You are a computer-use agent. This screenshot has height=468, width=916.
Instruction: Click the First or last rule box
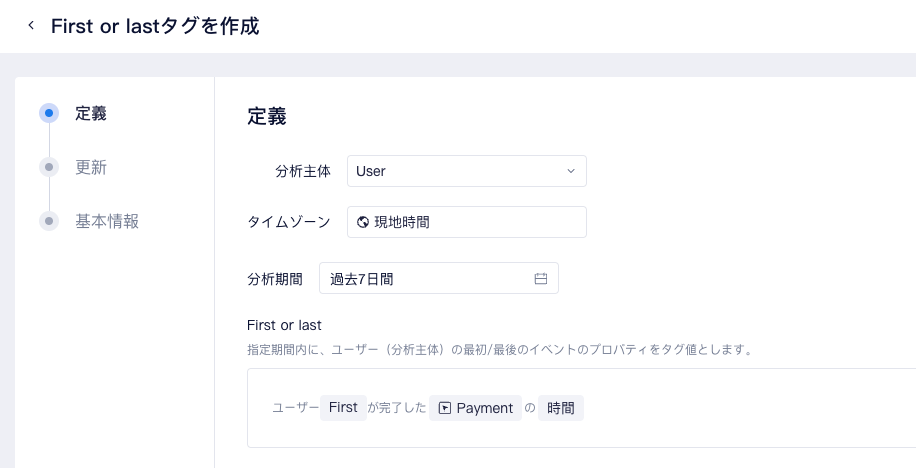pyautogui.click(x=581, y=408)
